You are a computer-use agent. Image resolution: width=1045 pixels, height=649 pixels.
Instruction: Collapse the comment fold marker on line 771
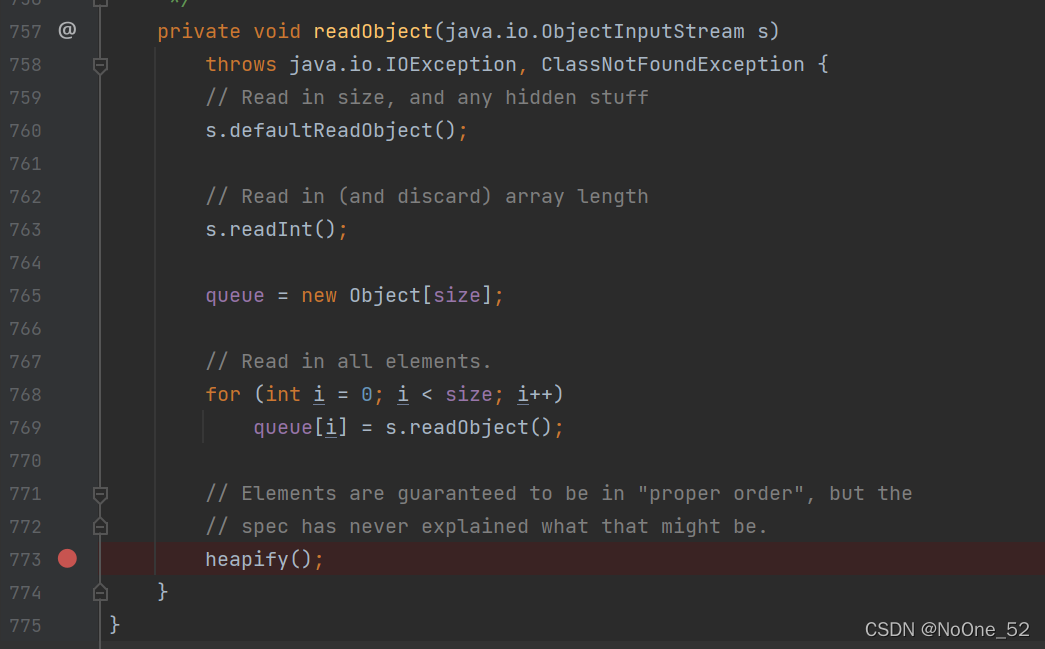coord(100,494)
